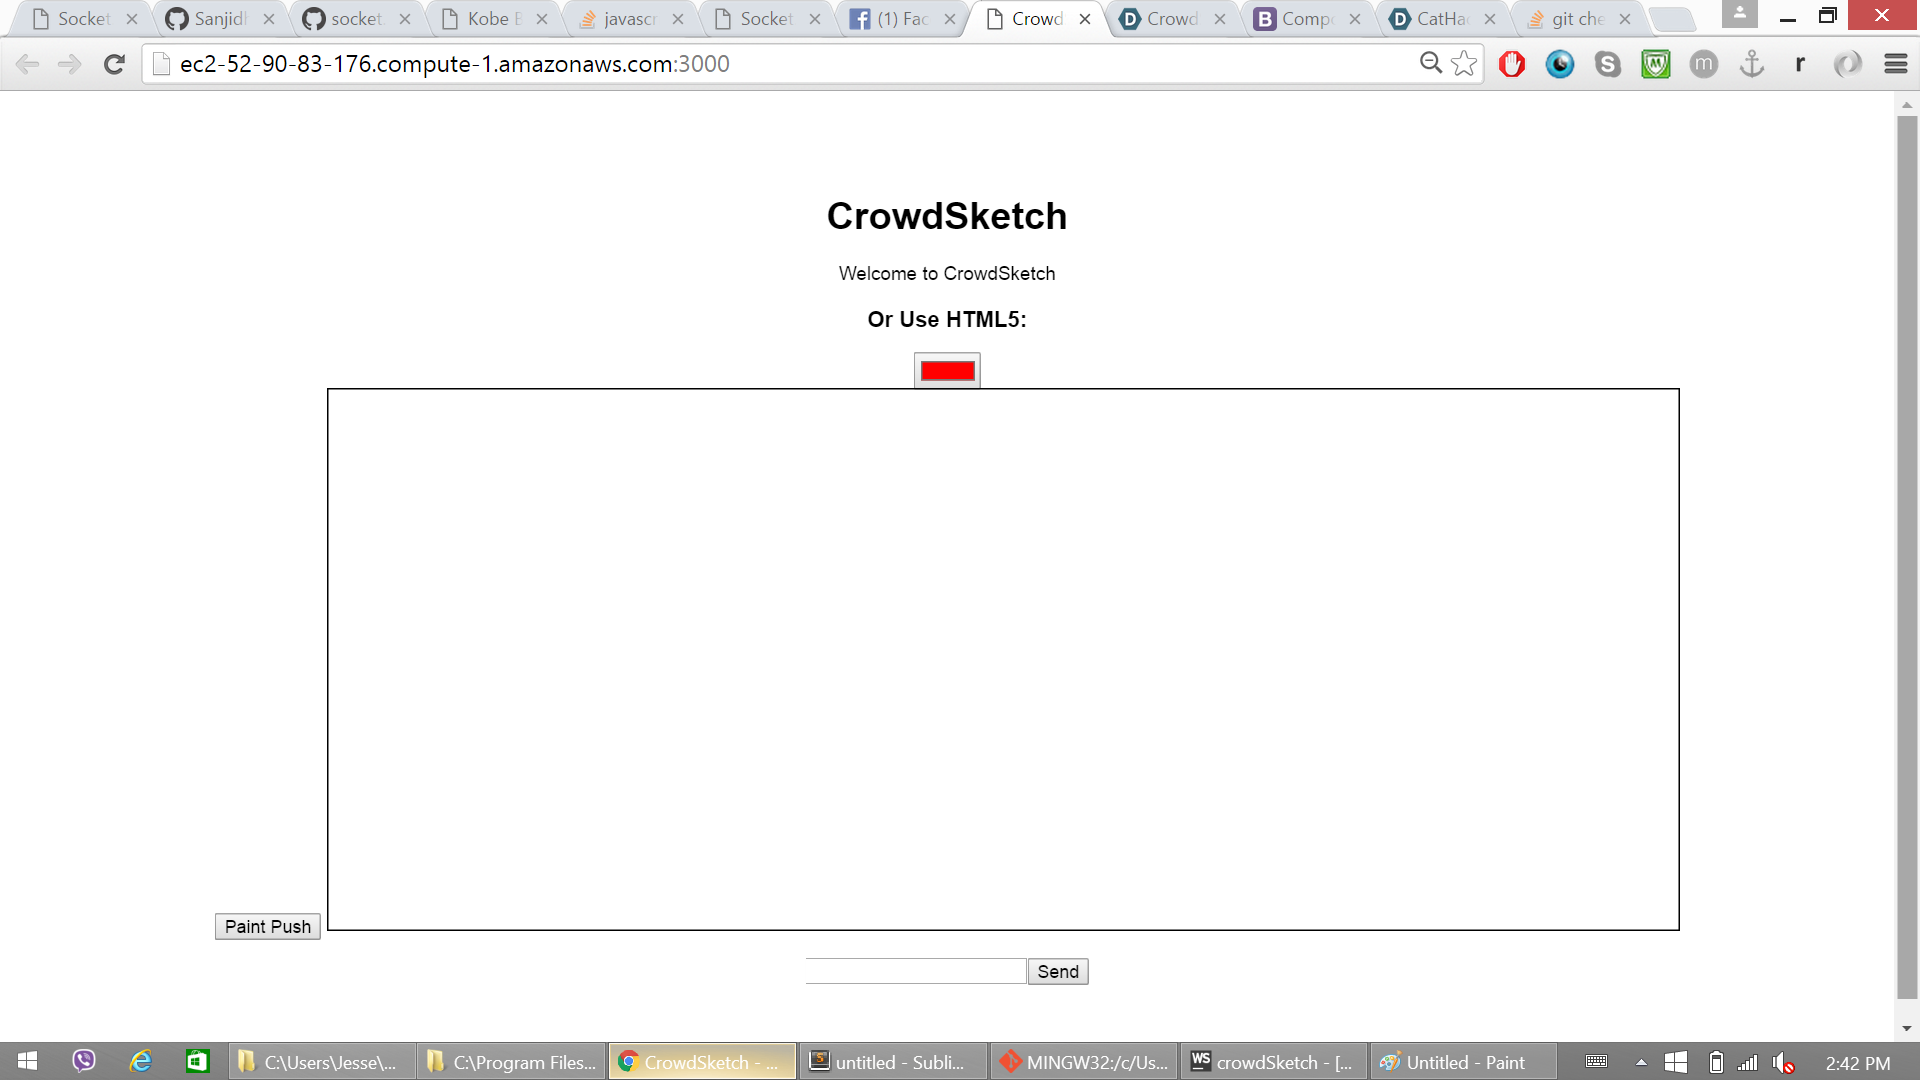Click the address bar URL

(454, 64)
